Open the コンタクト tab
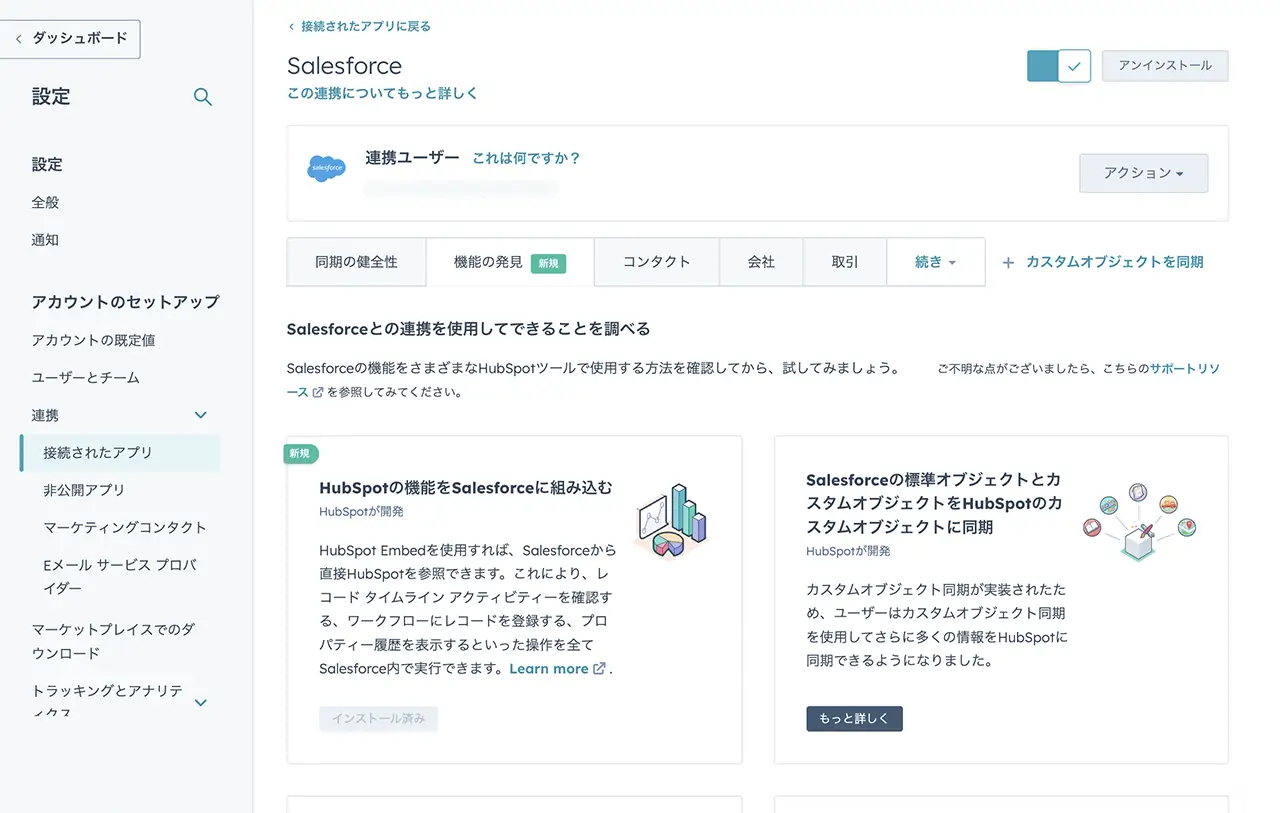The image size is (1280, 813). click(x=657, y=262)
